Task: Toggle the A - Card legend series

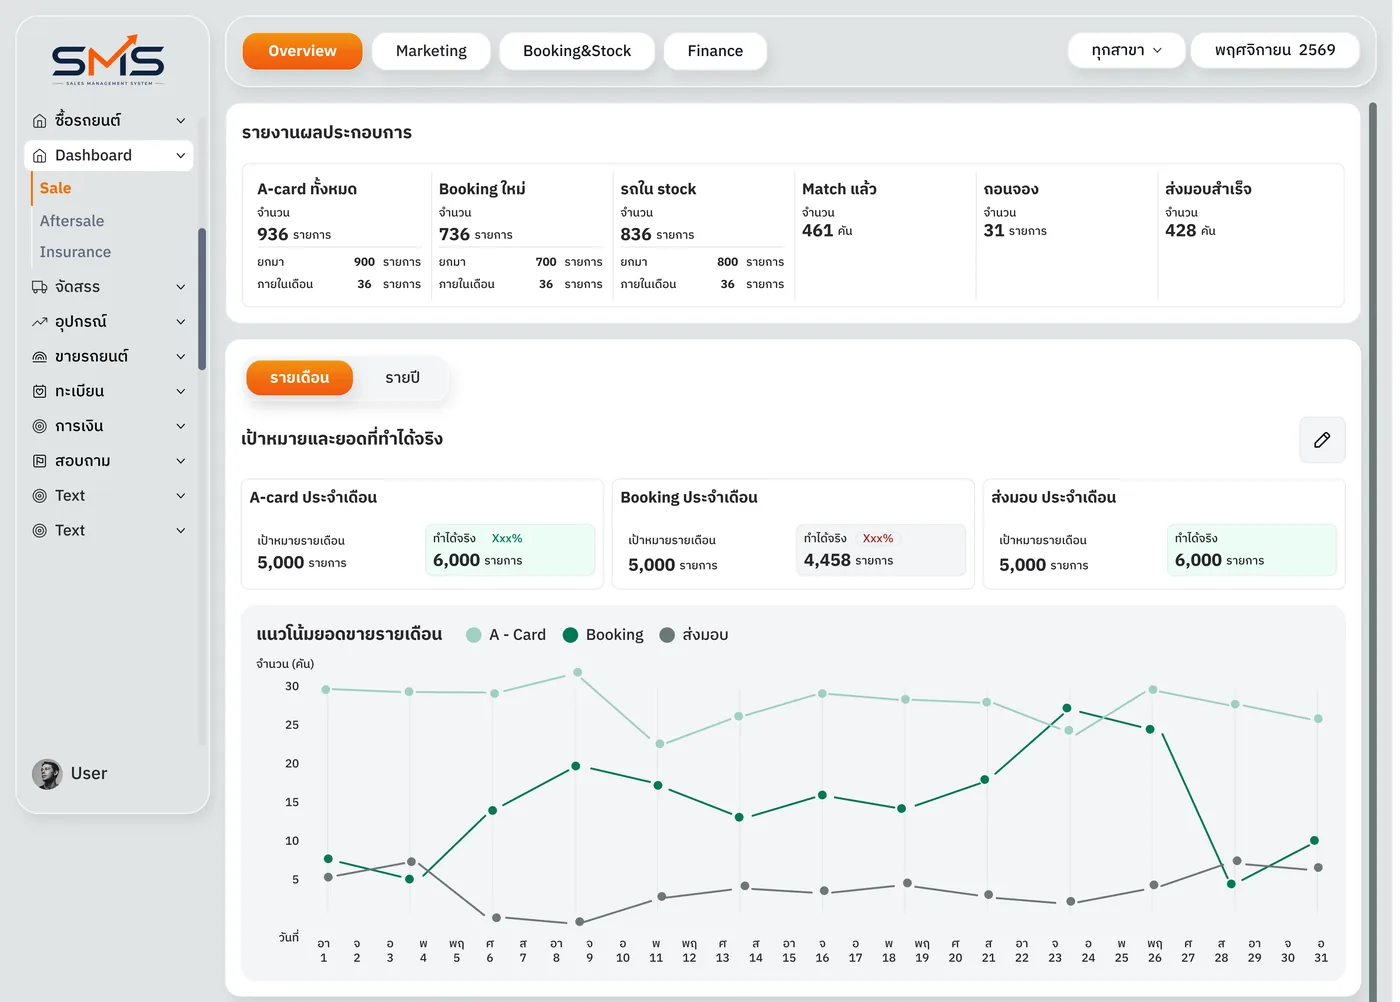Action: [506, 635]
